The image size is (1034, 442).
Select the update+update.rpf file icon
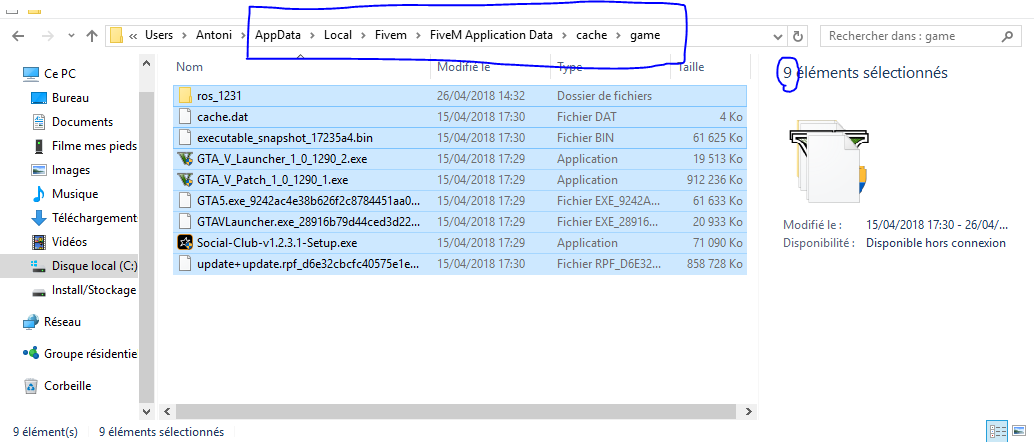coord(185,264)
